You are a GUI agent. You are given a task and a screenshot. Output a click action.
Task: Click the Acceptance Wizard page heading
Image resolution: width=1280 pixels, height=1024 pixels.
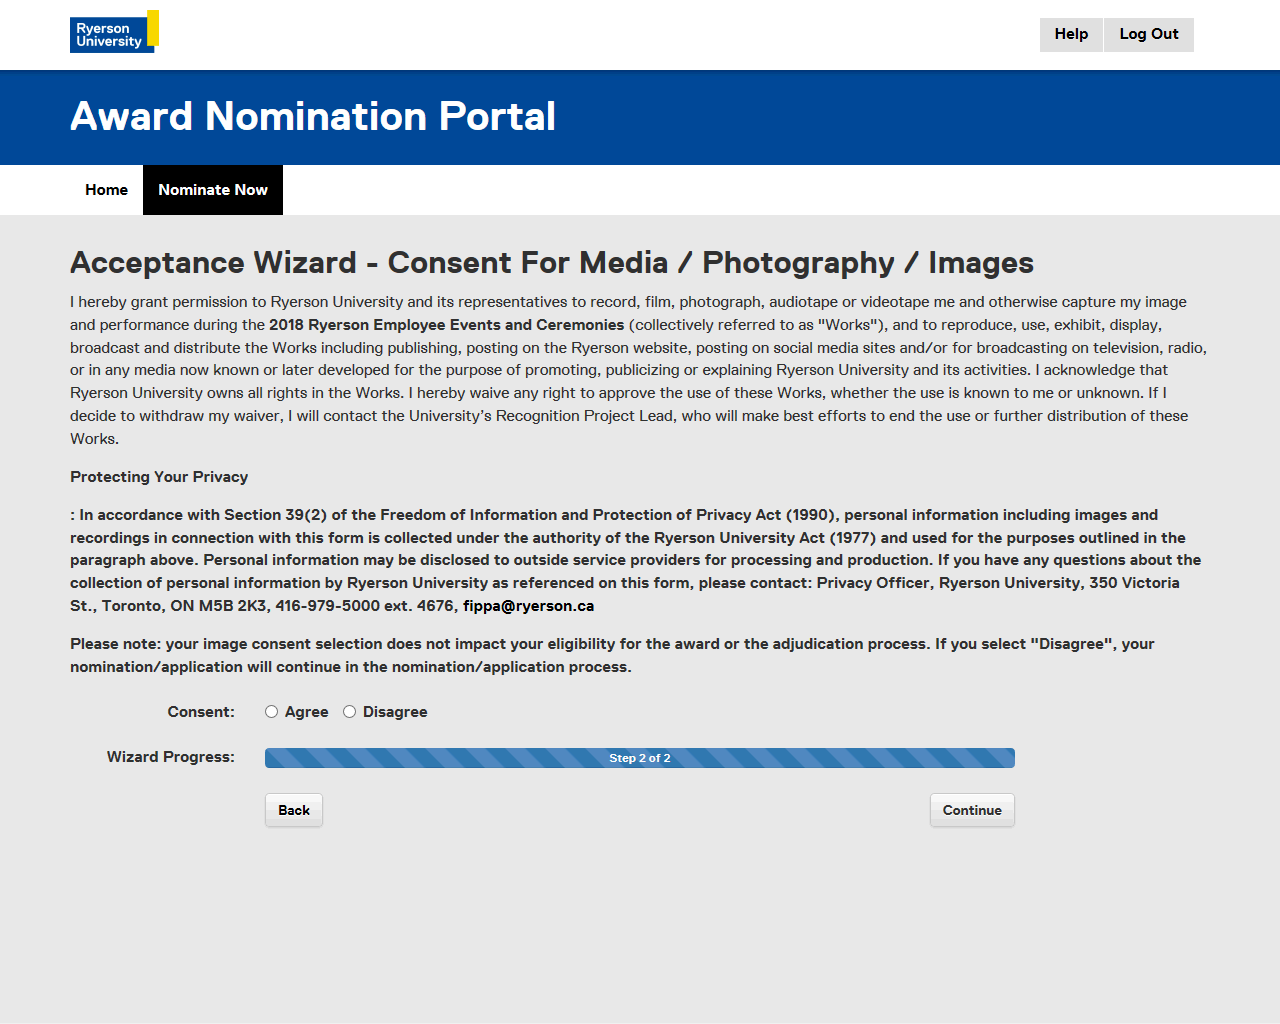[551, 263]
